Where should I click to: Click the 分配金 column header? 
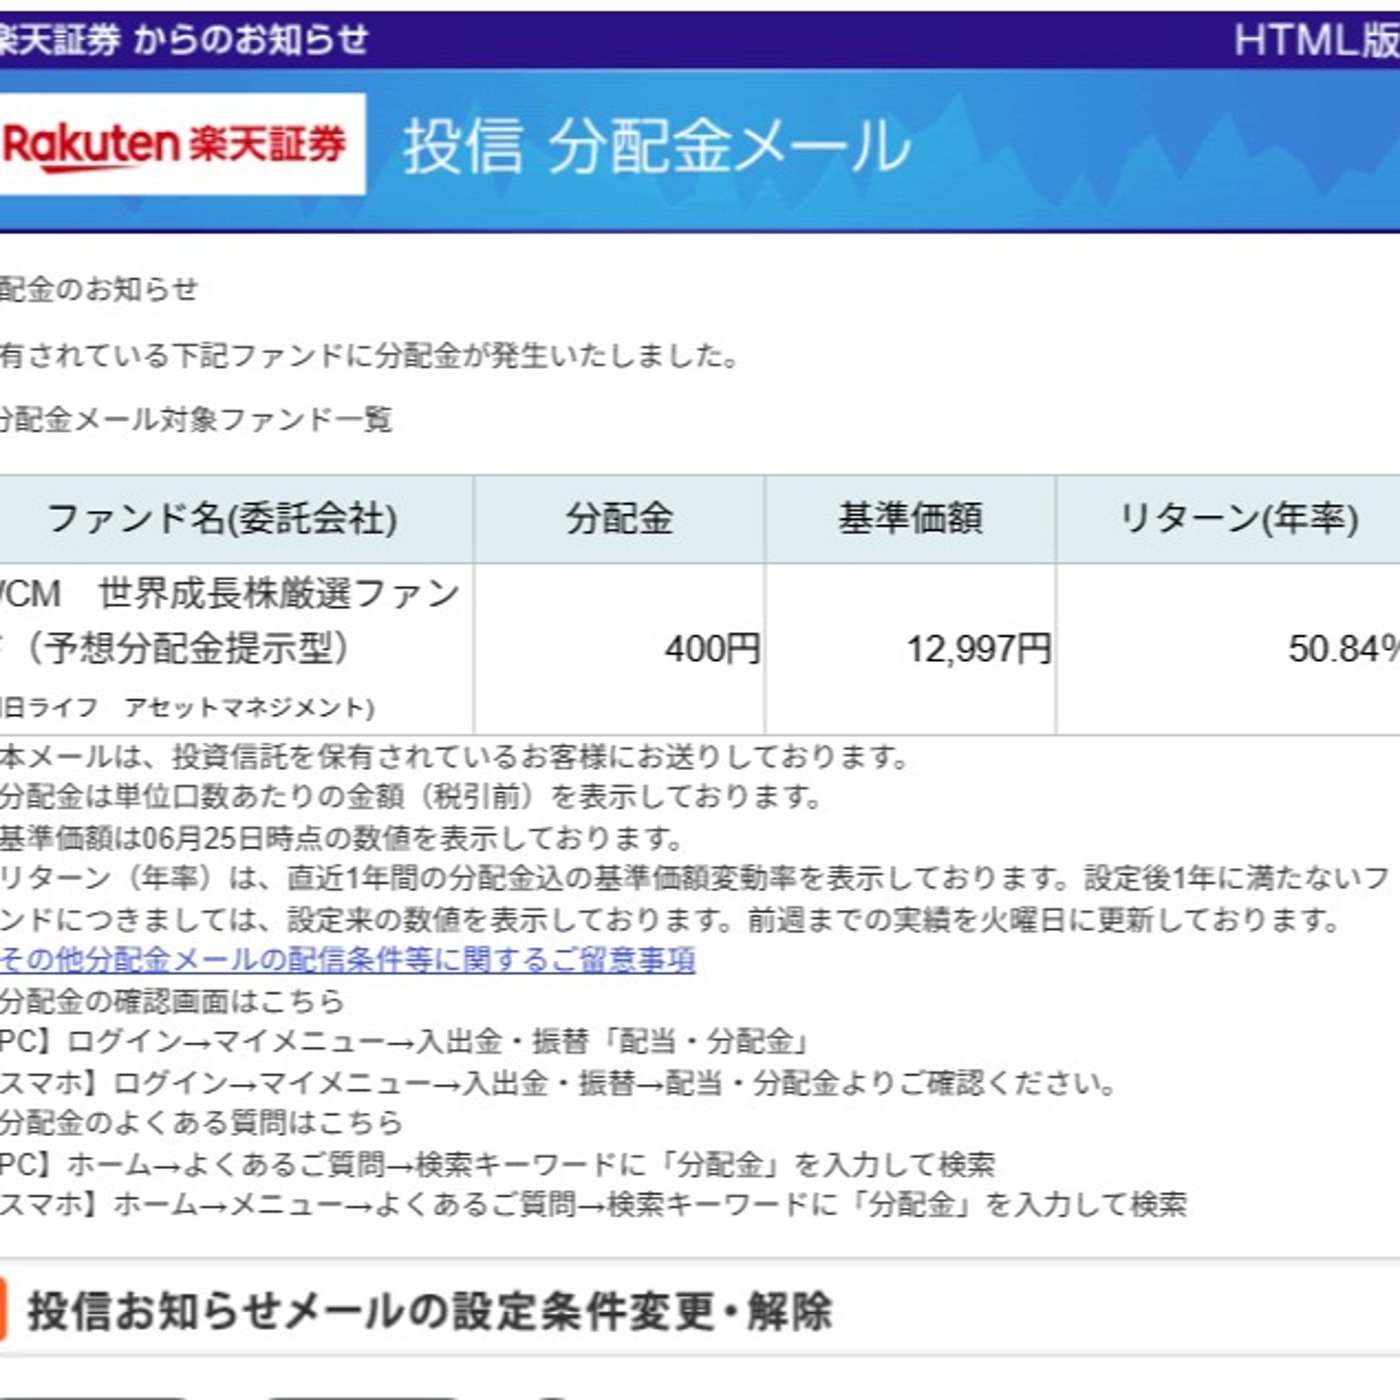coord(620,518)
